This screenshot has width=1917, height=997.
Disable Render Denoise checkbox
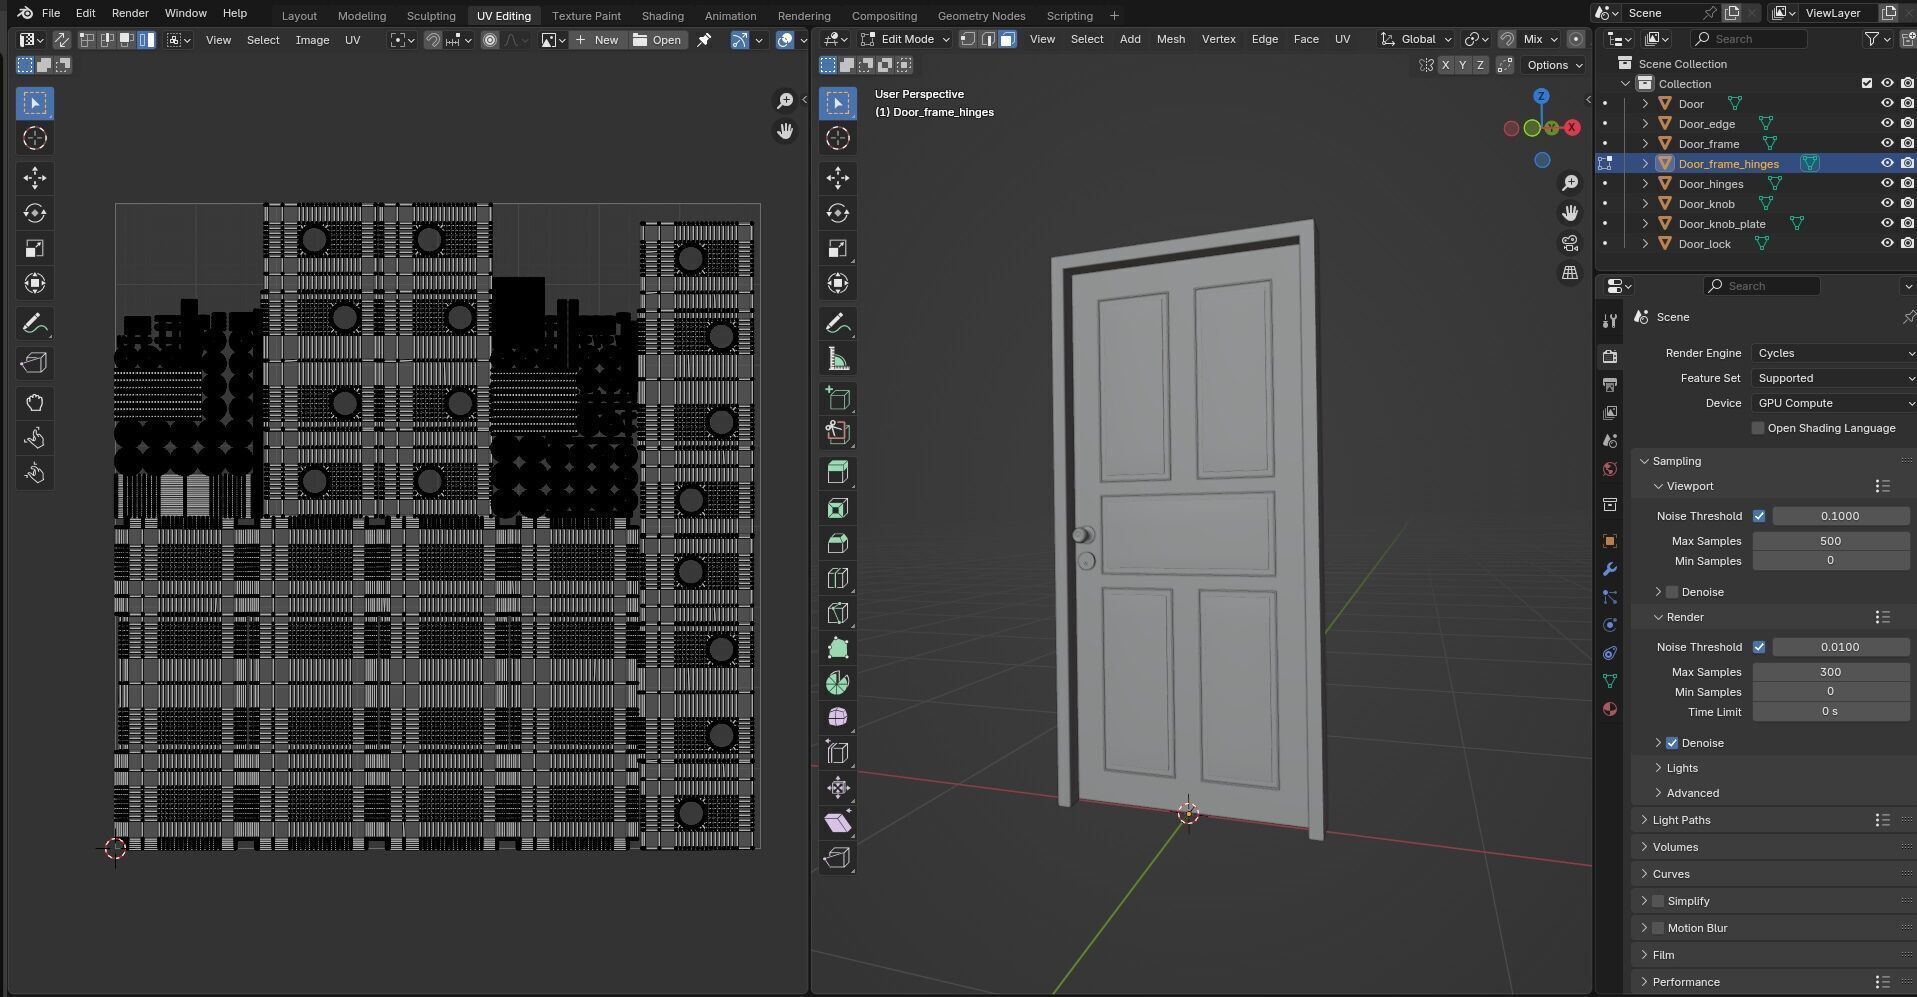1672,743
